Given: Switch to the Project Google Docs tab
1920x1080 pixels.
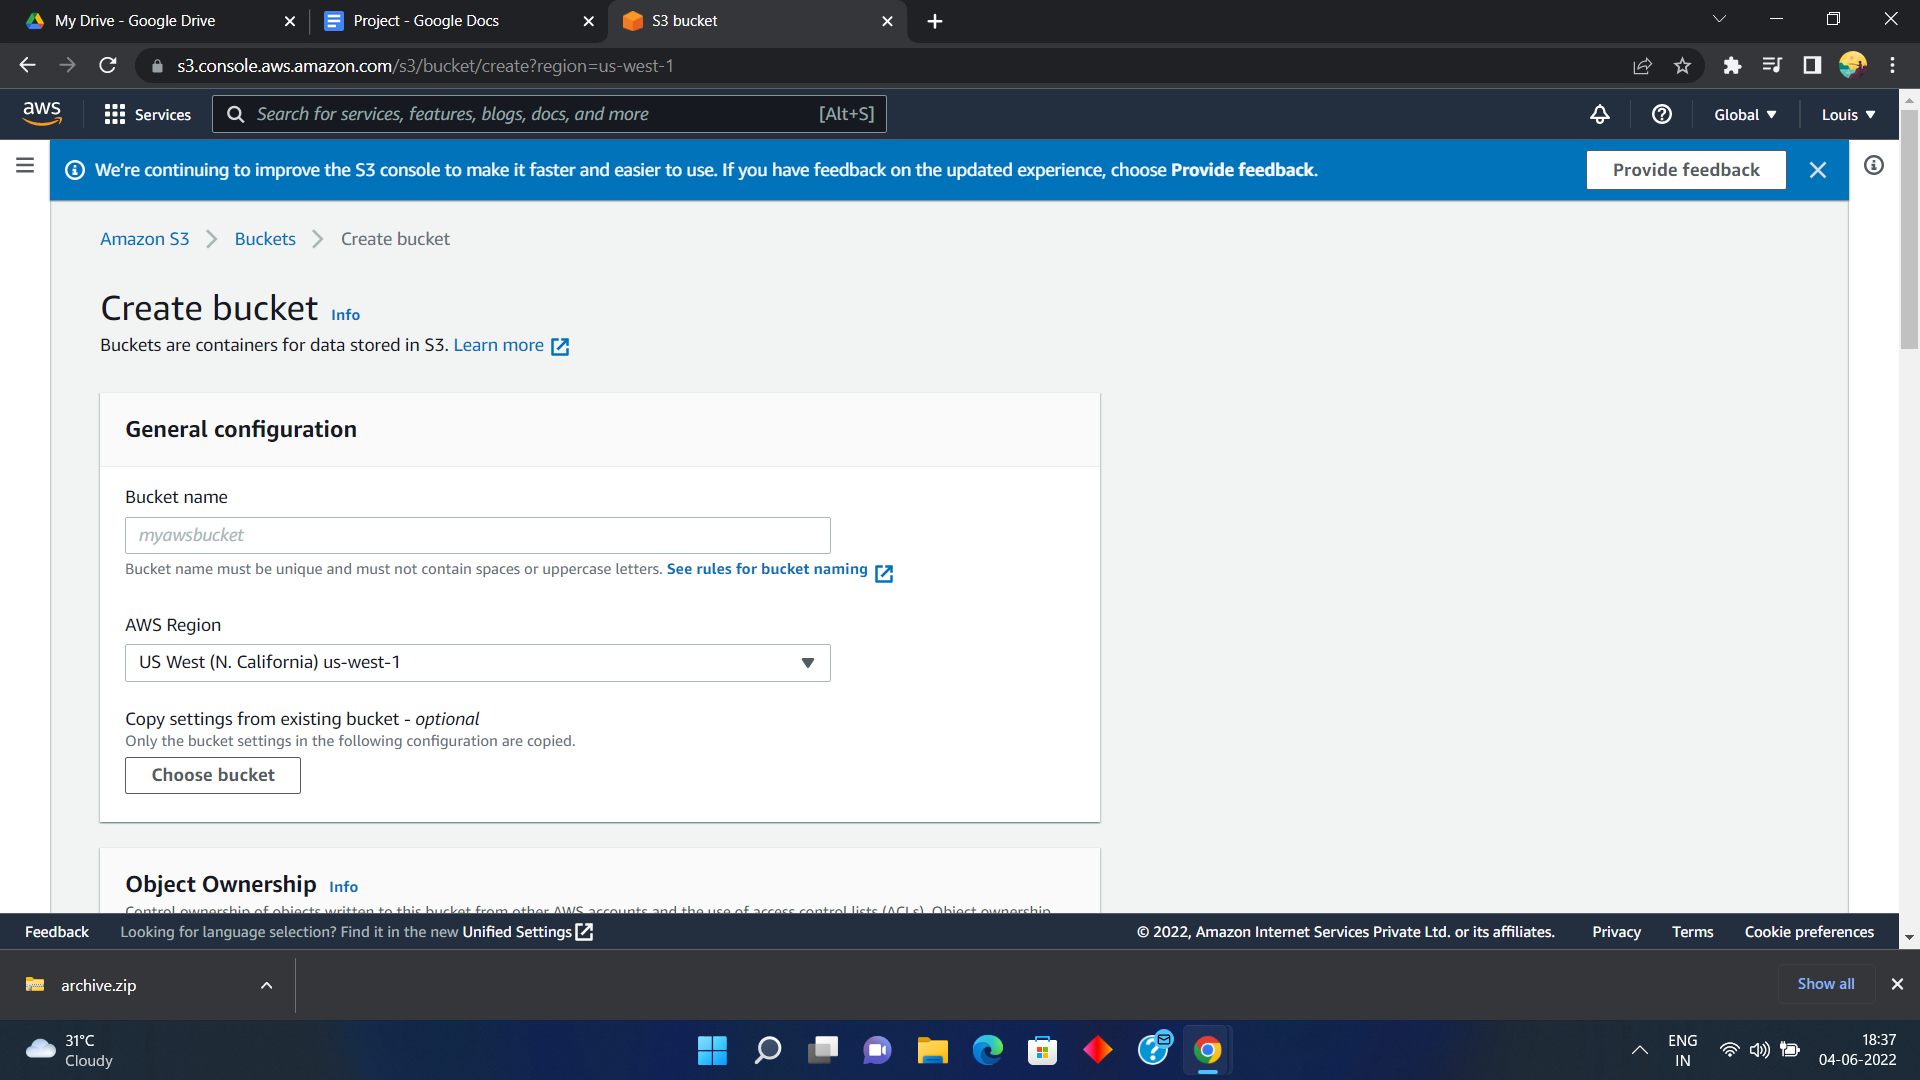Looking at the screenshot, I should click(426, 21).
